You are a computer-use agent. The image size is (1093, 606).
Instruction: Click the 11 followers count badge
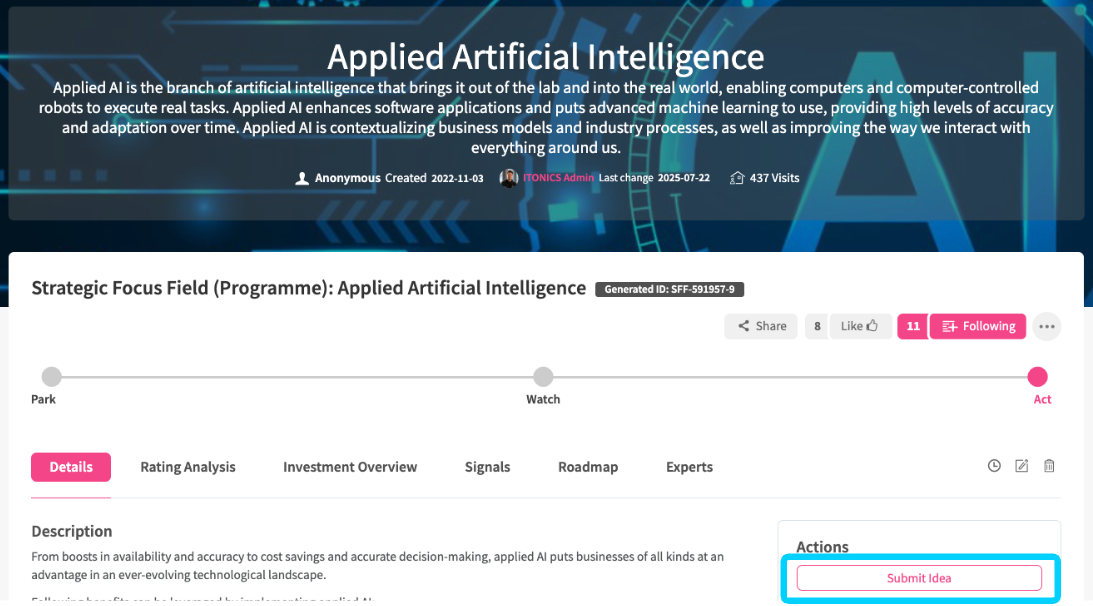pyautogui.click(x=912, y=326)
